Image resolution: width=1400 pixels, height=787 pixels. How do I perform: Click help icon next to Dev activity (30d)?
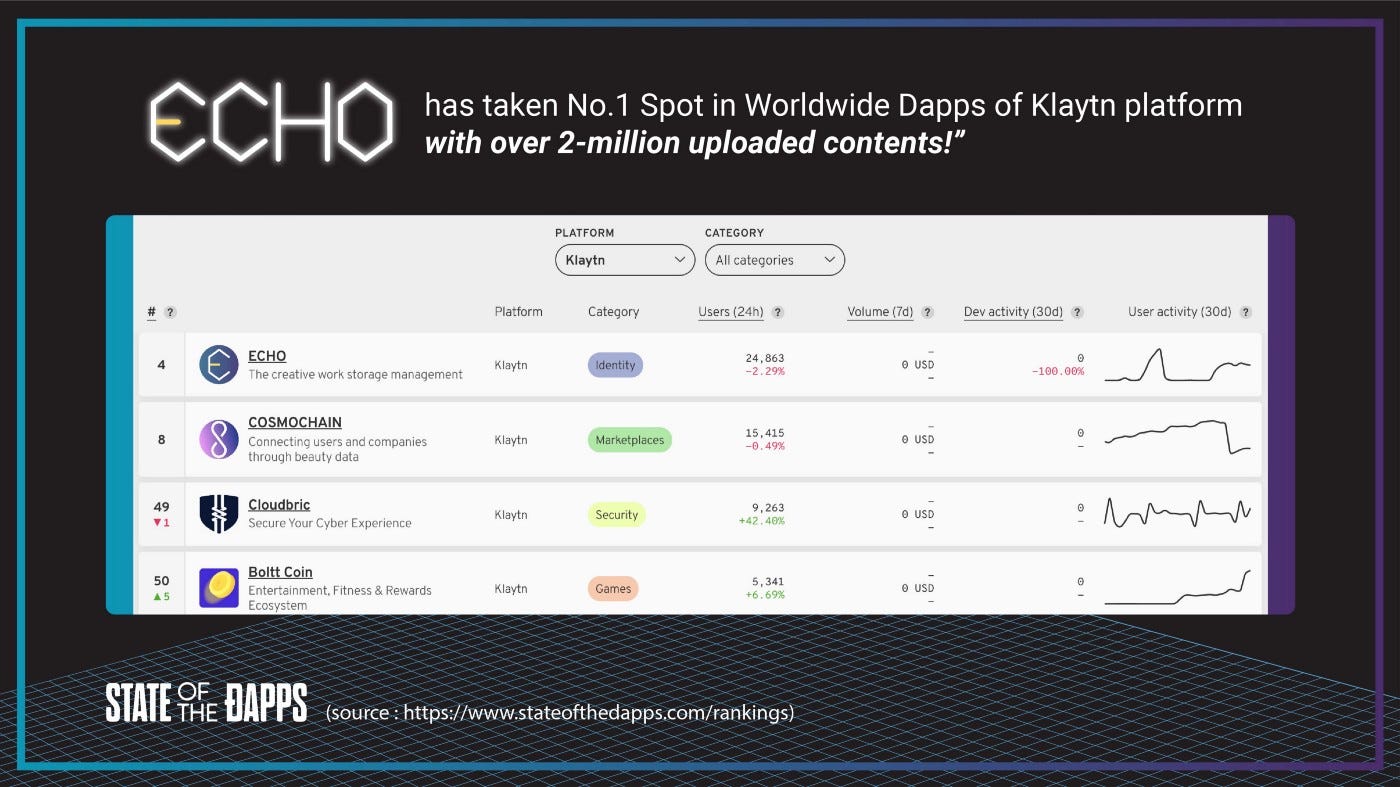coord(1077,312)
